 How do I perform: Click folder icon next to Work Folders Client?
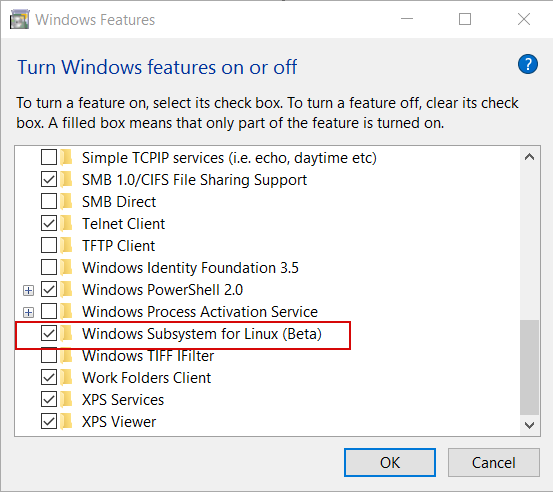coord(66,378)
